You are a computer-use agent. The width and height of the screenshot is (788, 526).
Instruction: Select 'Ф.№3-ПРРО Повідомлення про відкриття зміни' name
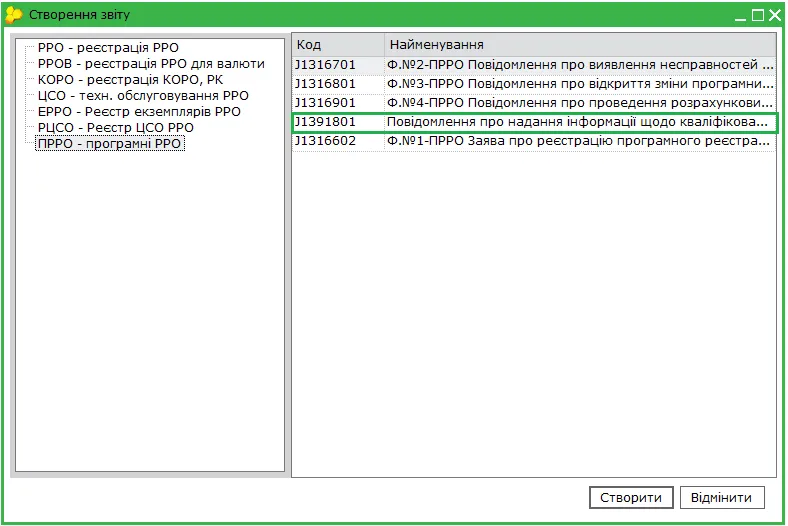click(580, 84)
